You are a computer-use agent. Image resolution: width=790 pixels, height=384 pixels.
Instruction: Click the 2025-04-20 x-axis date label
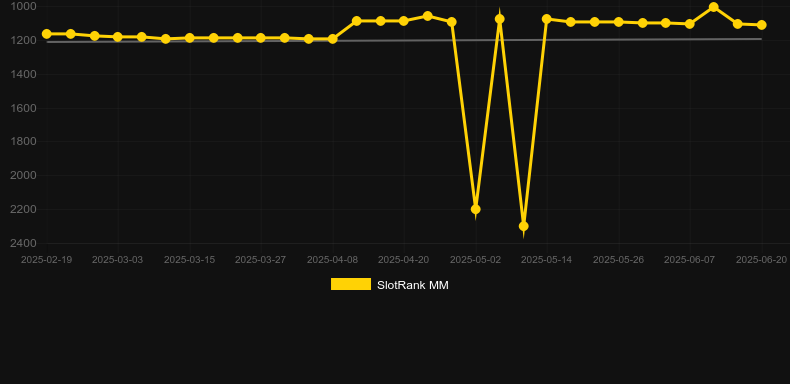(404, 260)
